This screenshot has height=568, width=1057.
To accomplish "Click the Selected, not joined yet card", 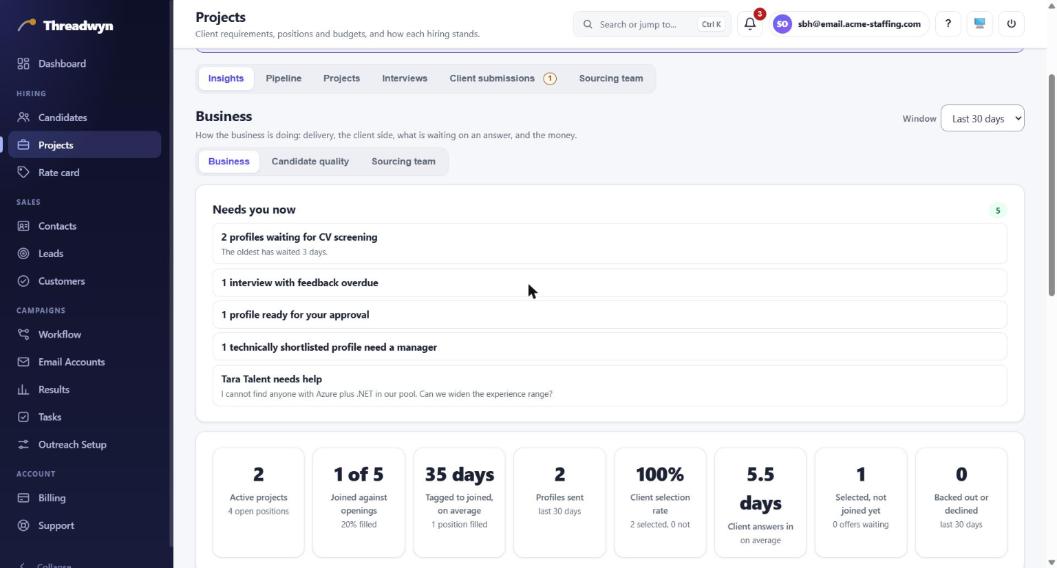I will pyautogui.click(x=861, y=503).
